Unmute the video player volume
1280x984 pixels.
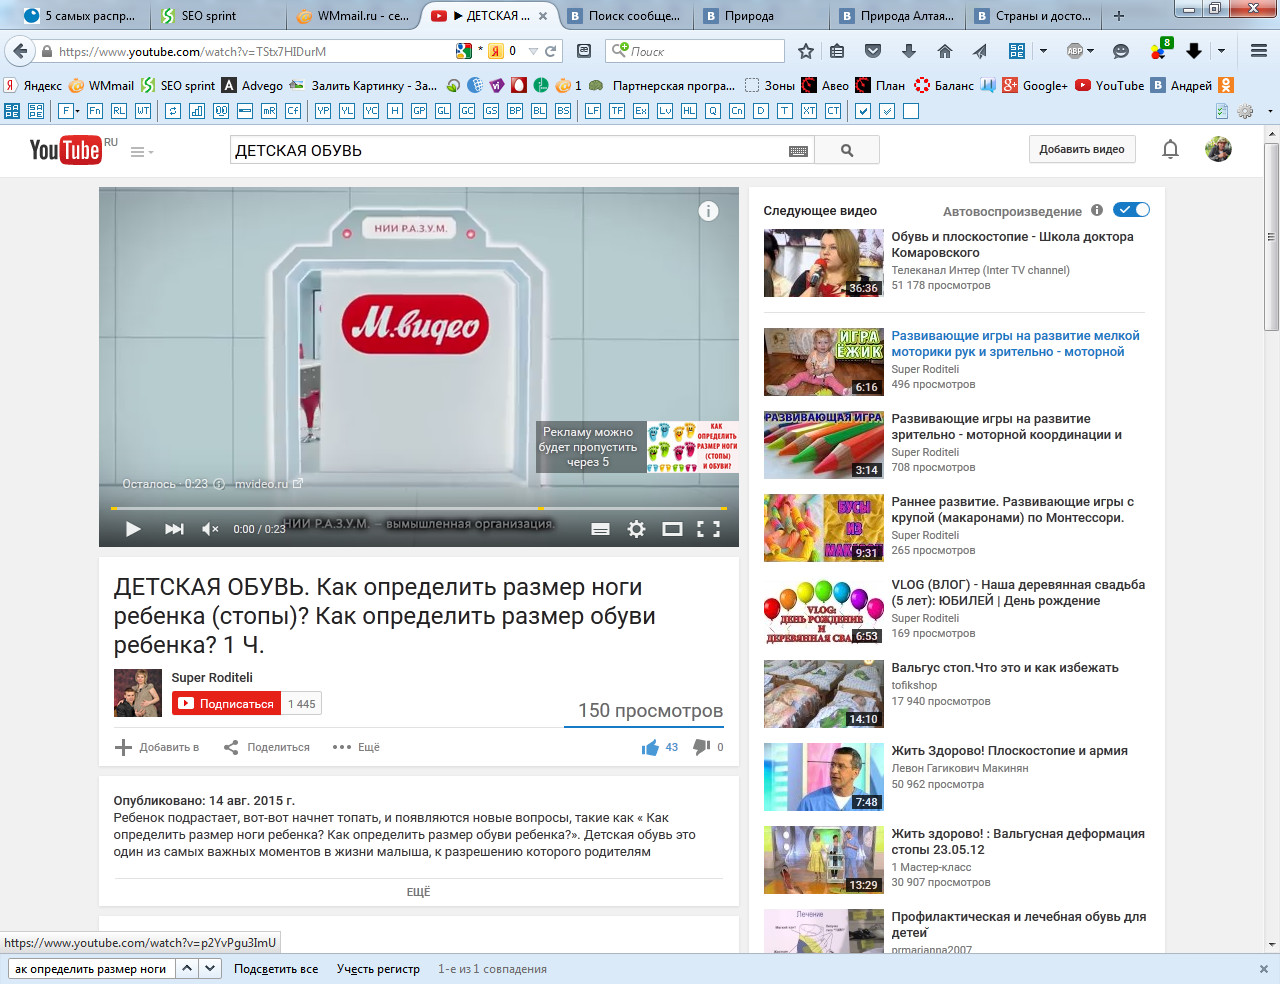click(x=210, y=529)
